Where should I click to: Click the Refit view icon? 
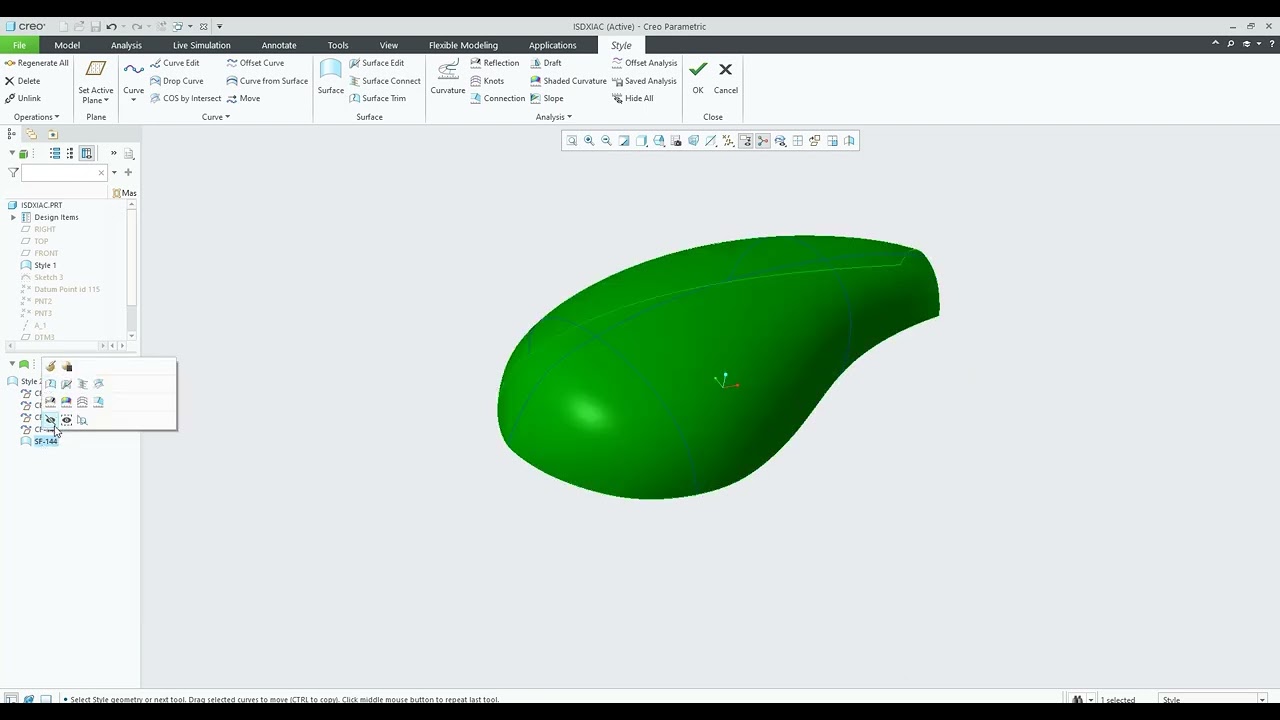pyautogui.click(x=572, y=141)
